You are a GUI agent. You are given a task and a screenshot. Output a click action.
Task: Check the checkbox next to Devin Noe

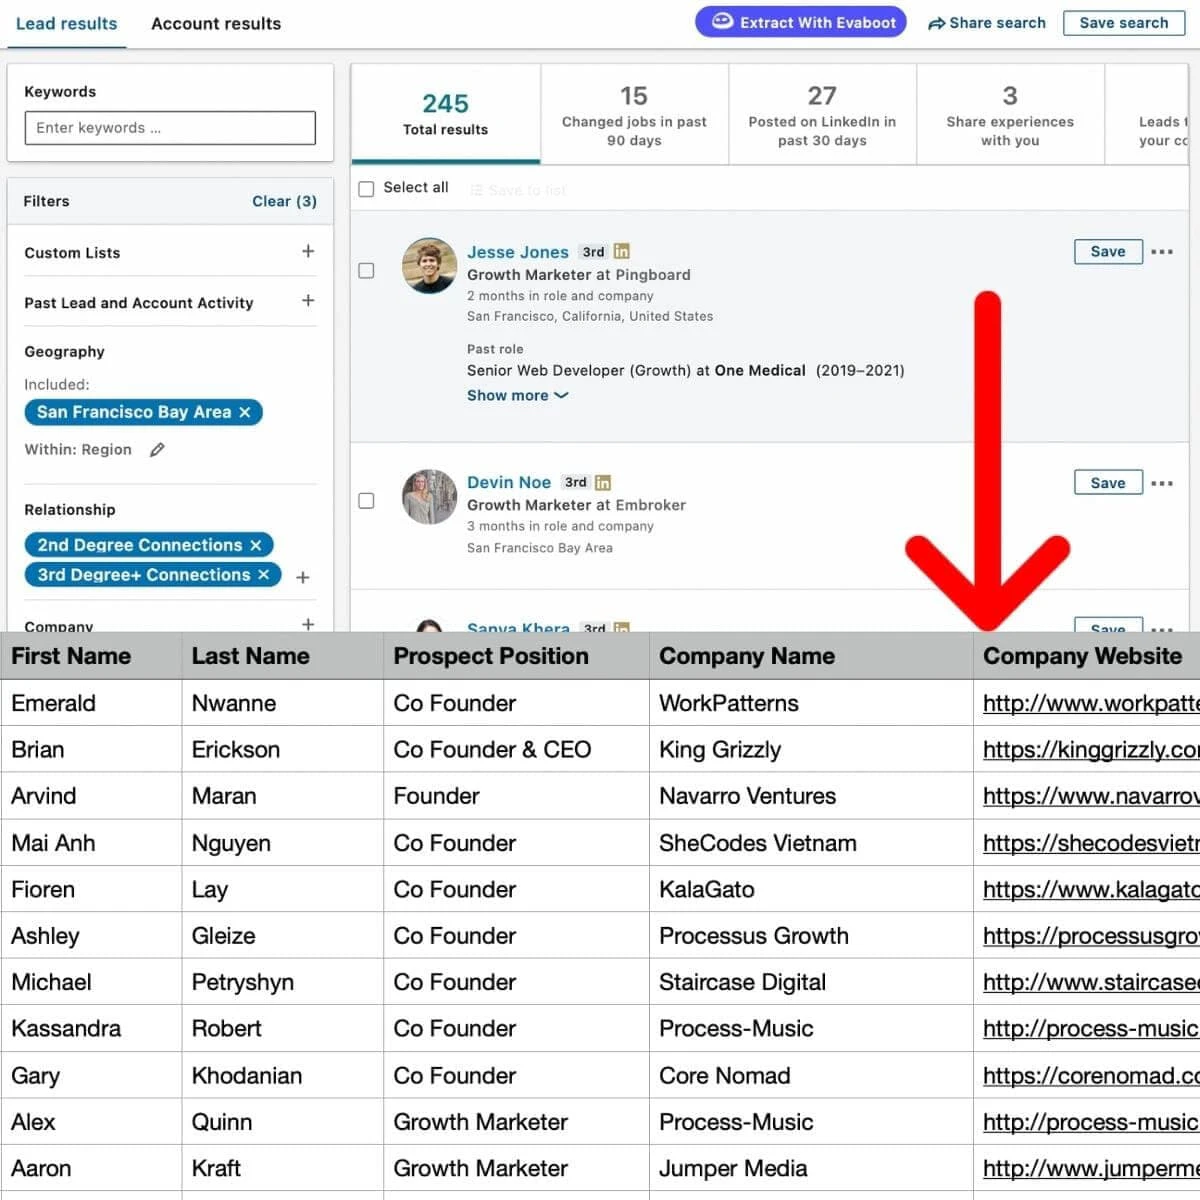(366, 501)
